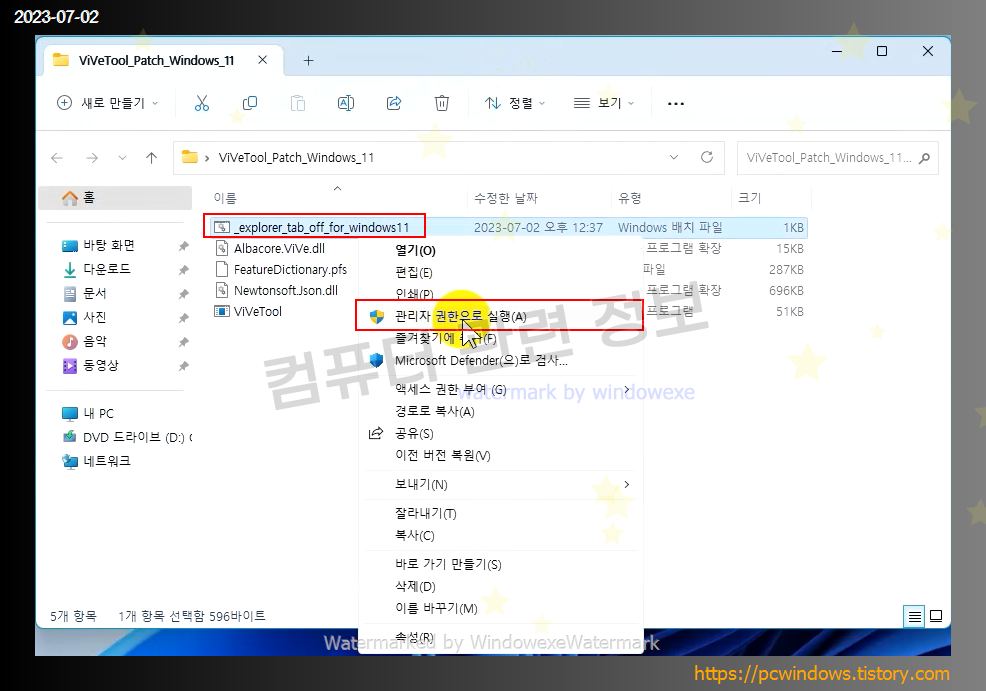Select 열기(O) in context menu
Screen dimensions: 986x691
(501, 250)
